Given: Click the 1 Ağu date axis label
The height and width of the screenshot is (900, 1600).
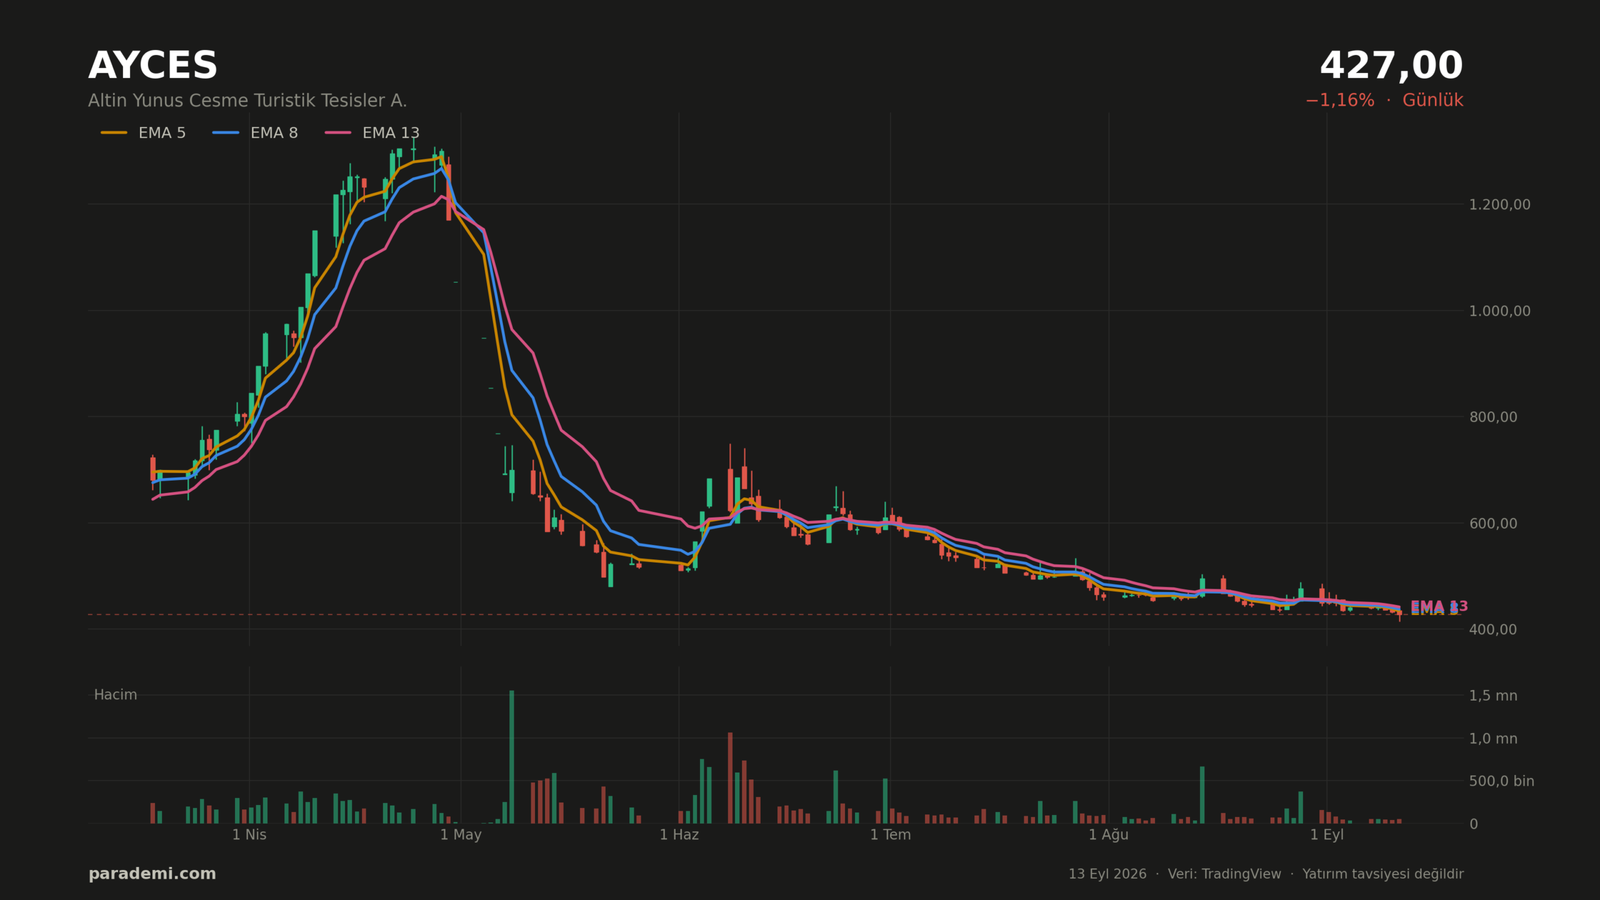Looking at the screenshot, I should tap(1108, 835).
